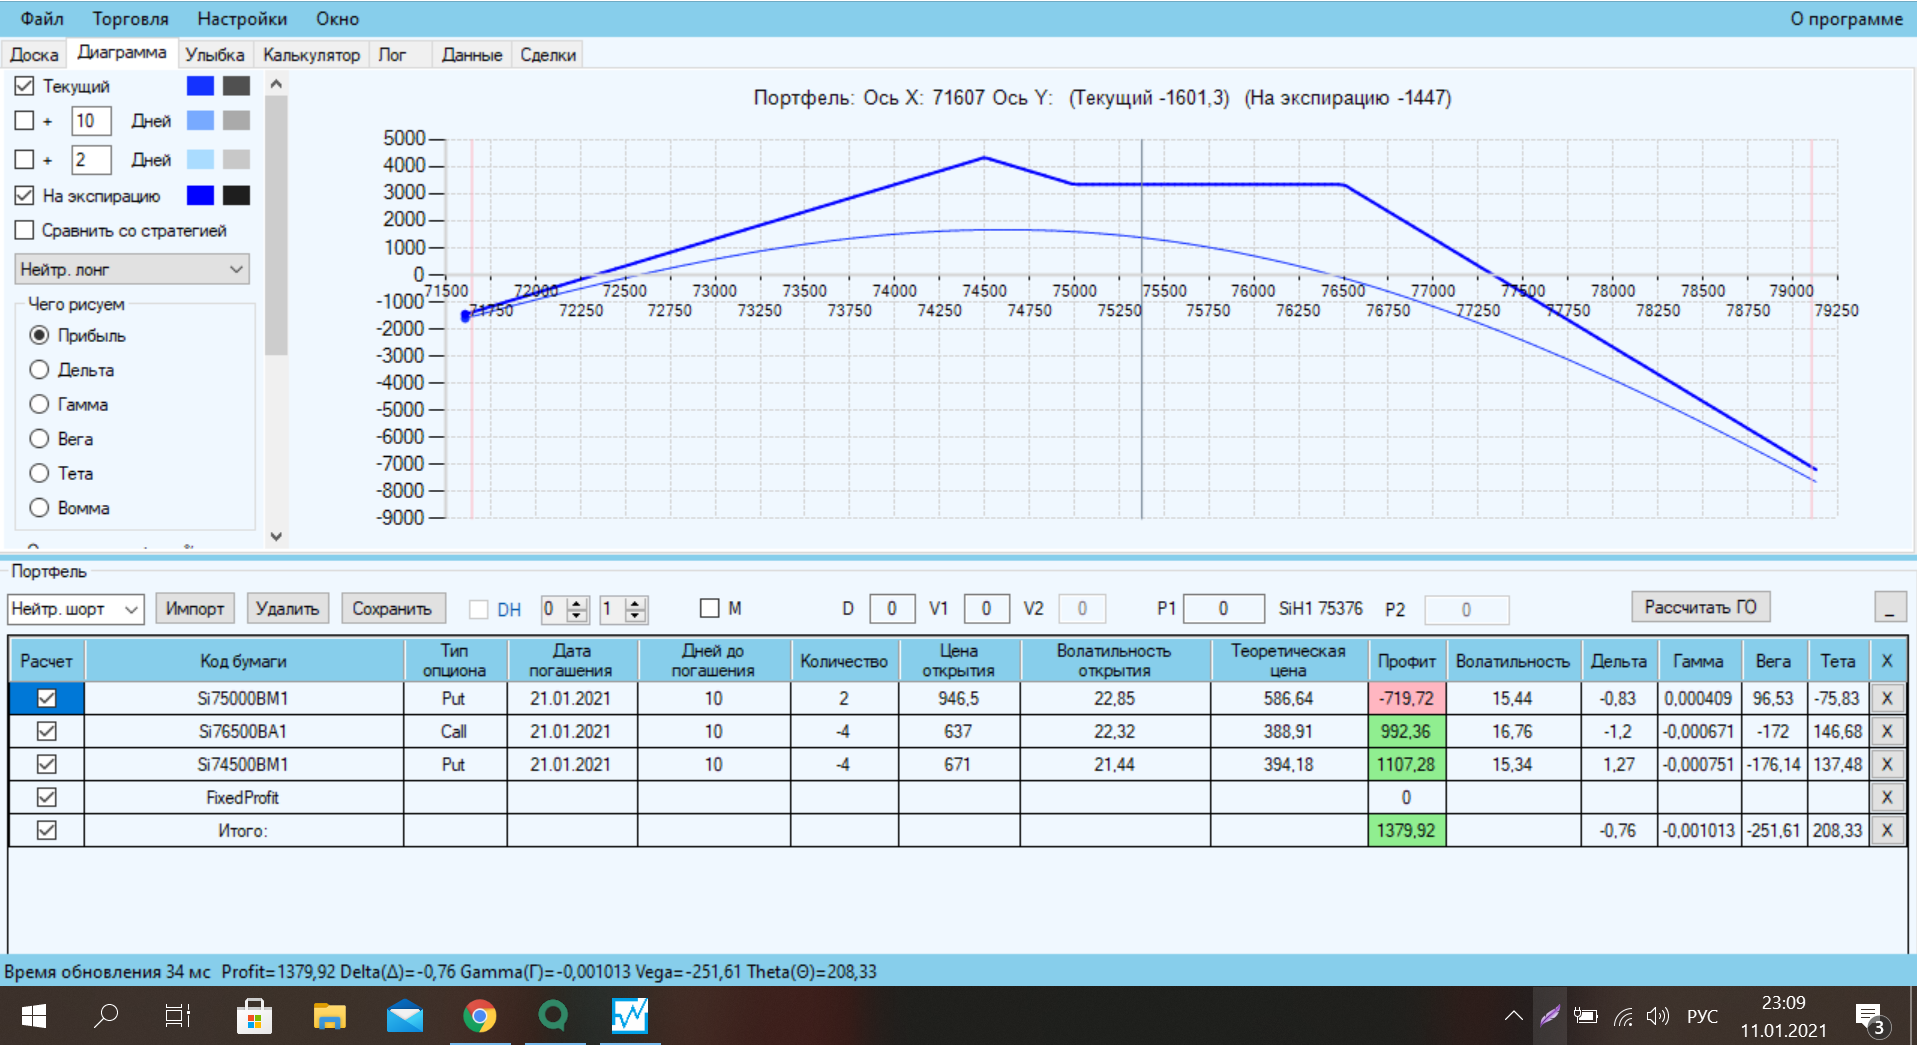Click the battery tray icon
This screenshot has height=1045, width=1917.
click(1586, 1016)
